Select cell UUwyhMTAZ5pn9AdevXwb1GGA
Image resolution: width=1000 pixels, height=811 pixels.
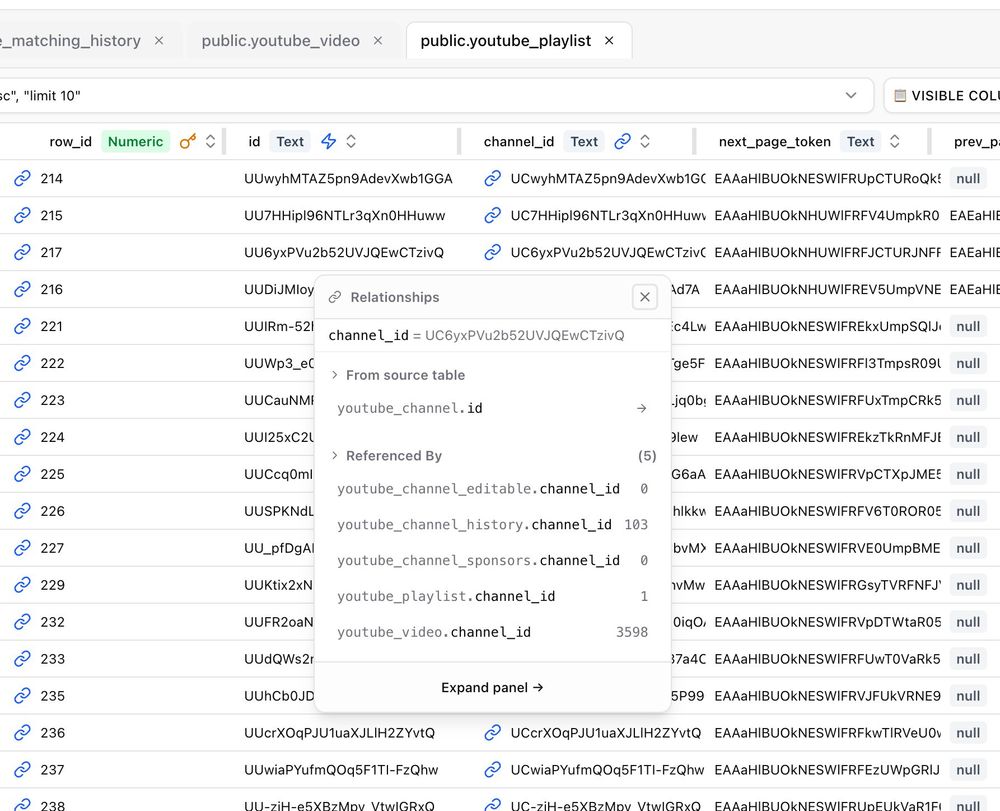coord(348,179)
